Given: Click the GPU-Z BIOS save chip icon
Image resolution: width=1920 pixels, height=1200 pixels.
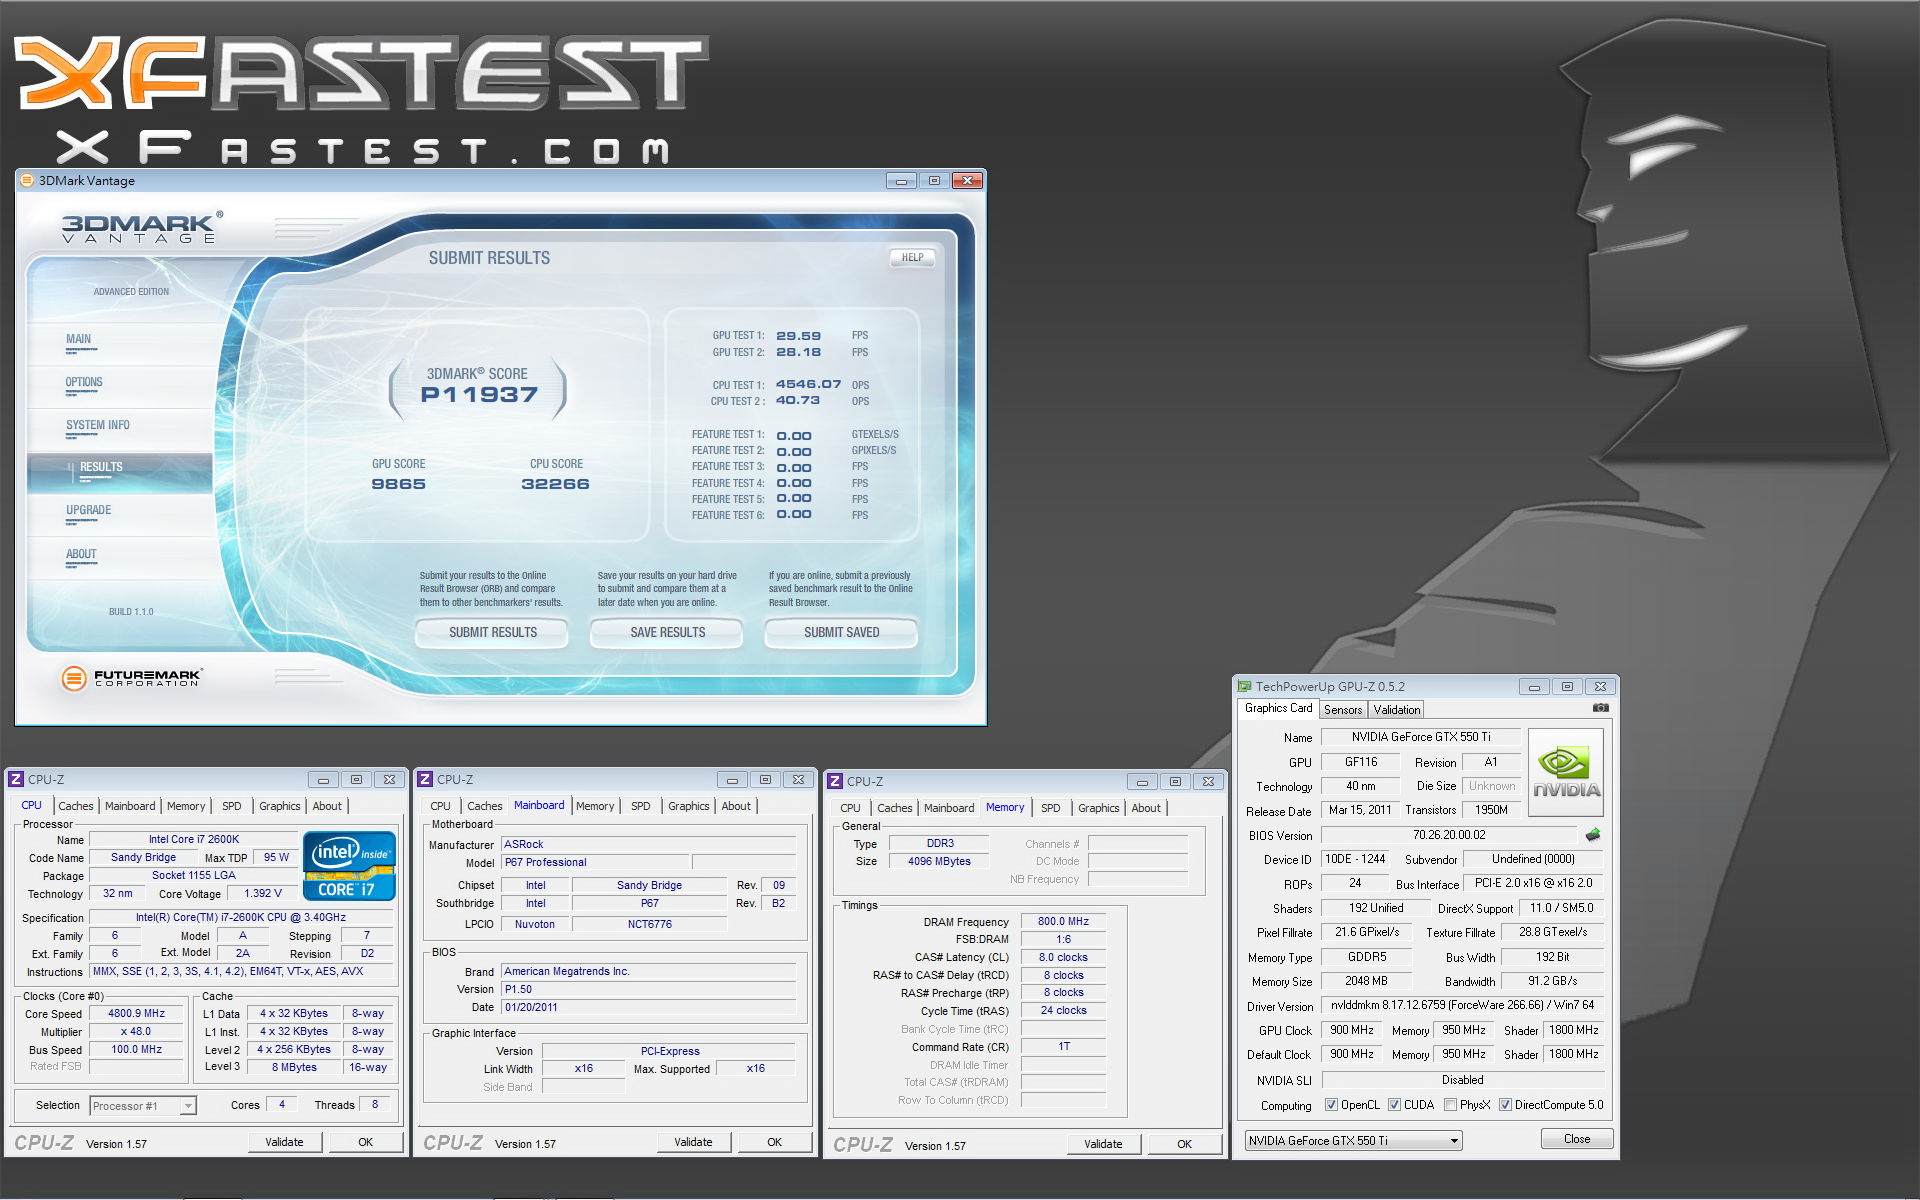Looking at the screenshot, I should point(1593,835).
